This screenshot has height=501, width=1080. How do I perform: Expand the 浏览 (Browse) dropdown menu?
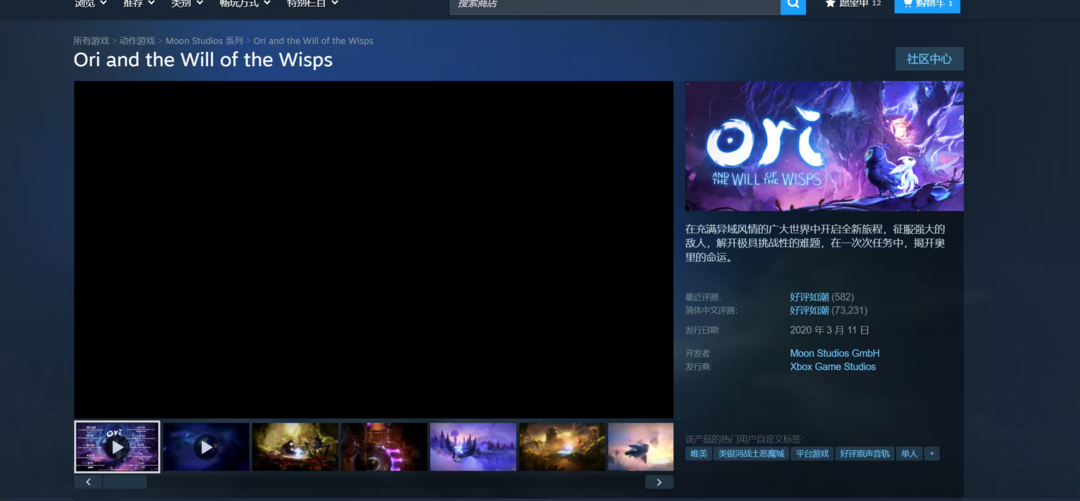(x=91, y=3)
